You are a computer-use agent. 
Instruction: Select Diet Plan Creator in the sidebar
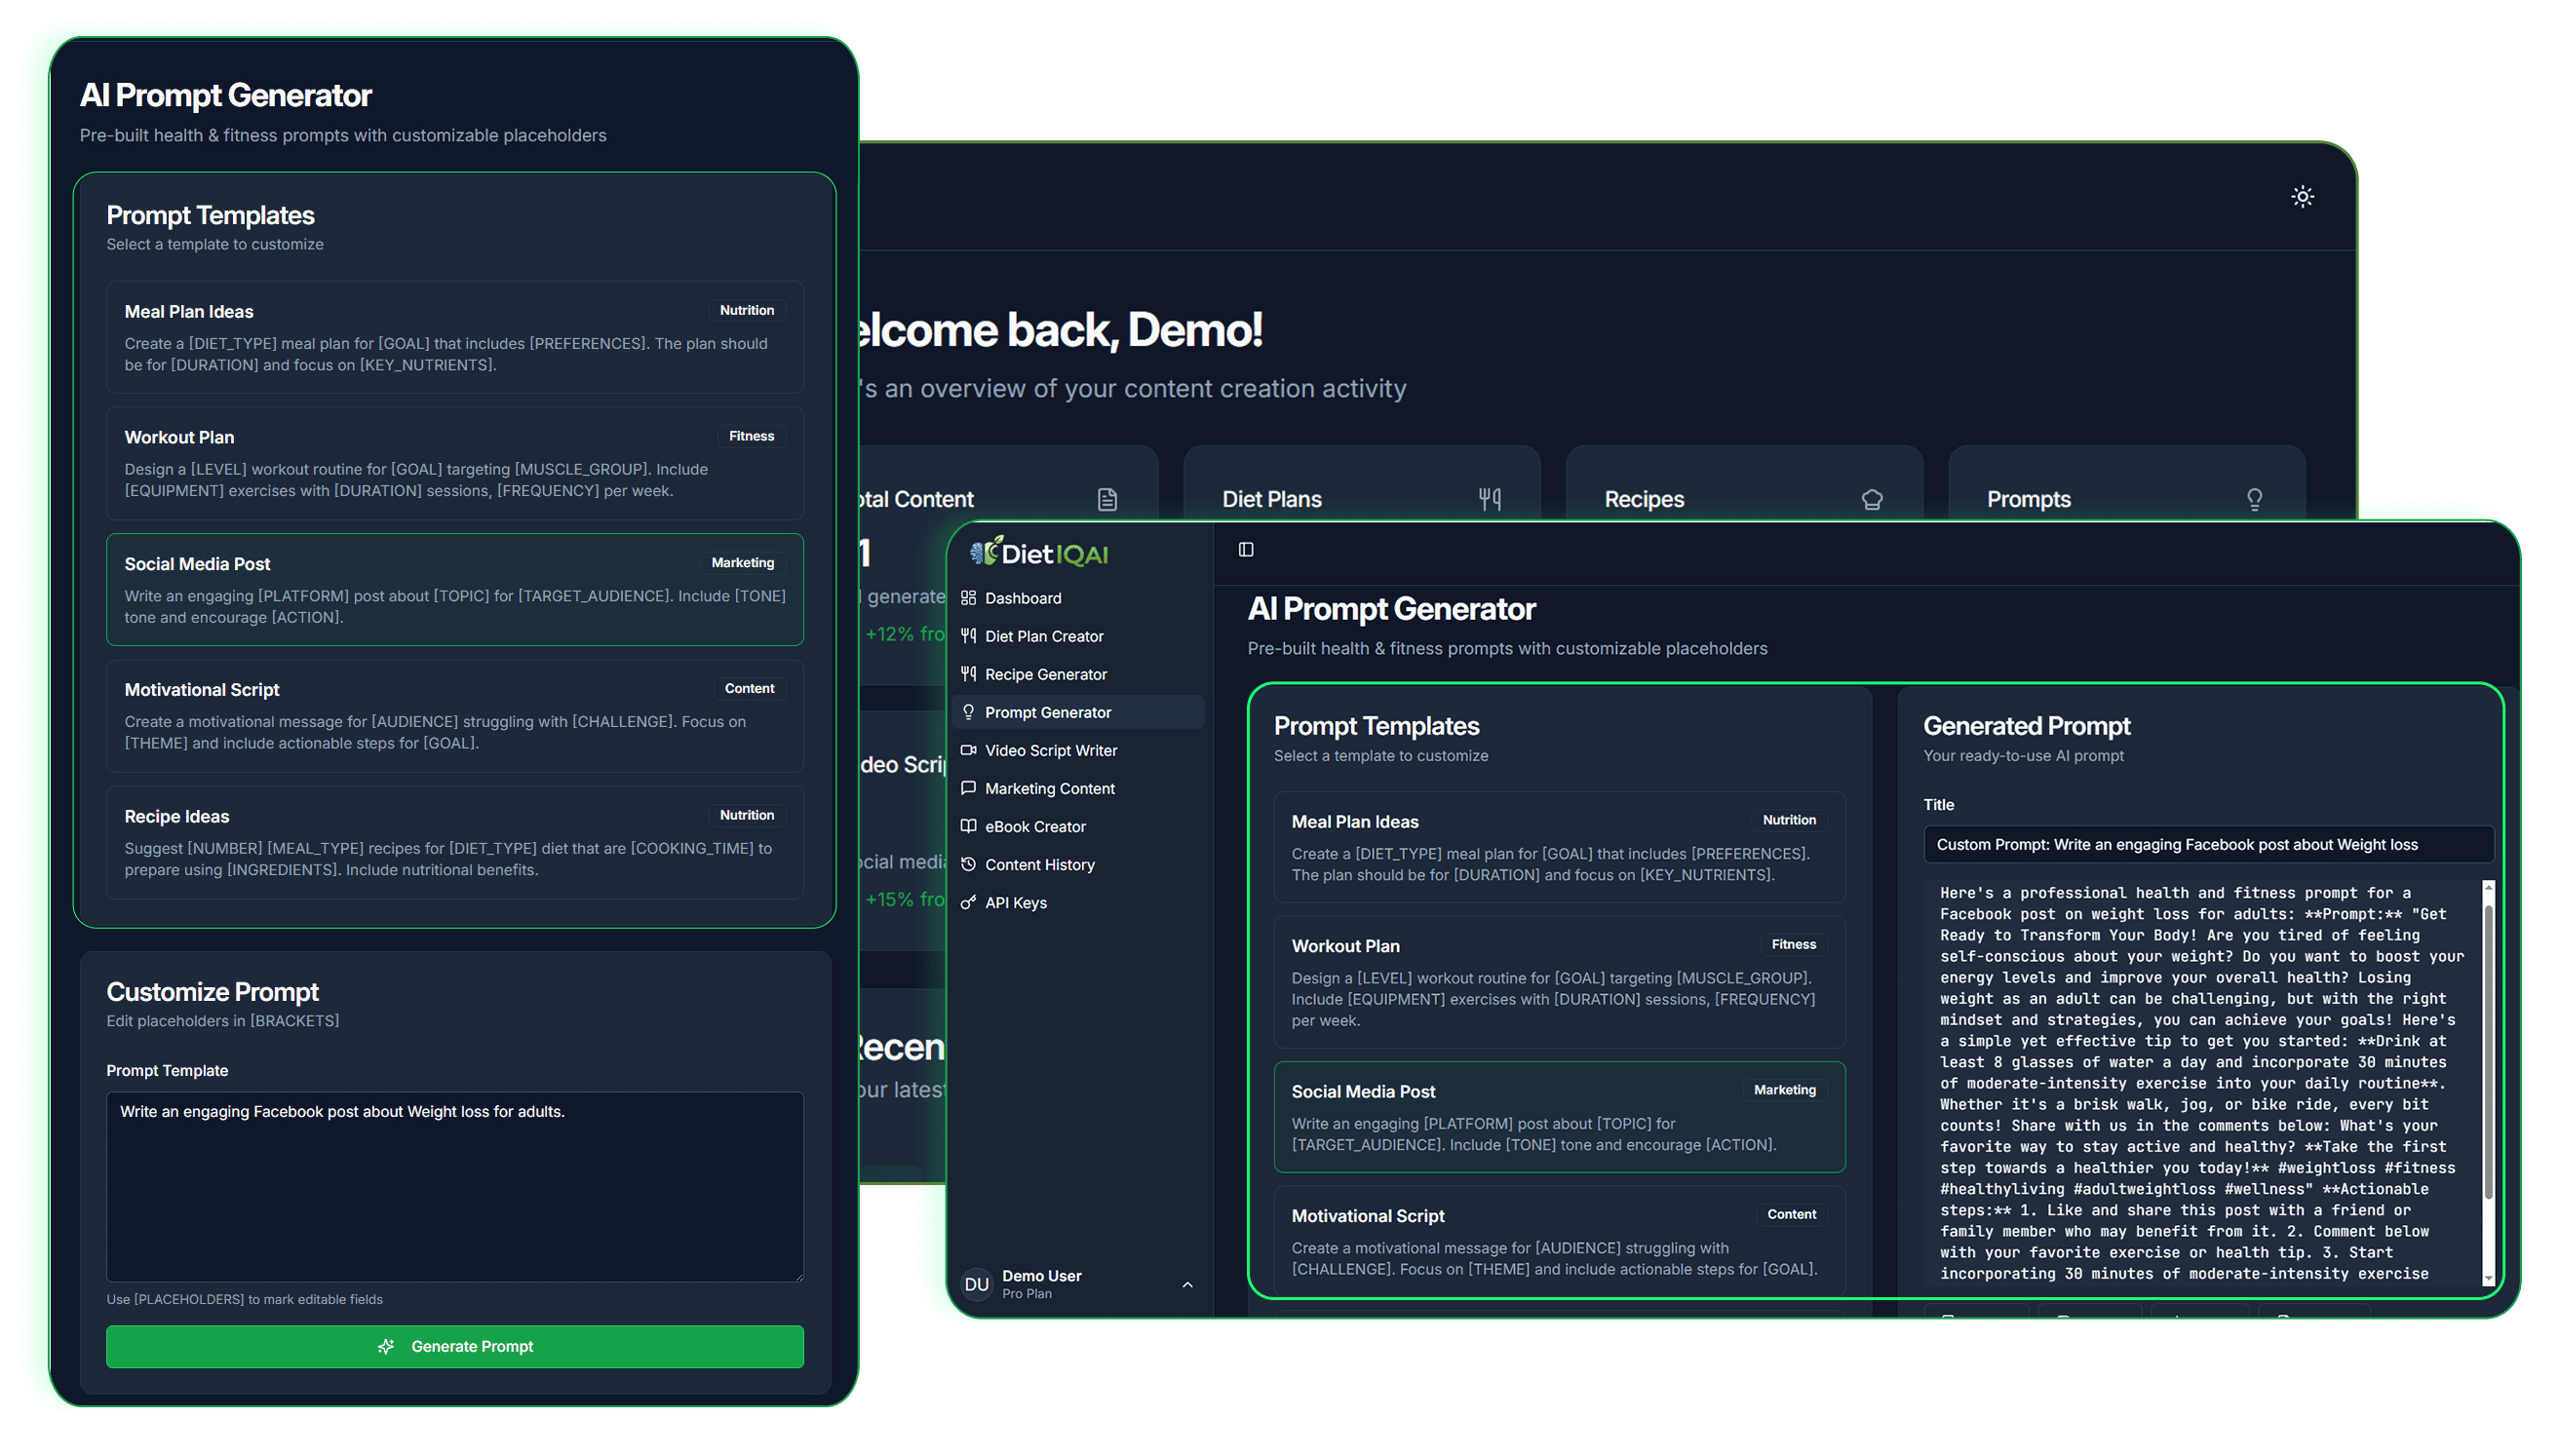pos(969,635)
